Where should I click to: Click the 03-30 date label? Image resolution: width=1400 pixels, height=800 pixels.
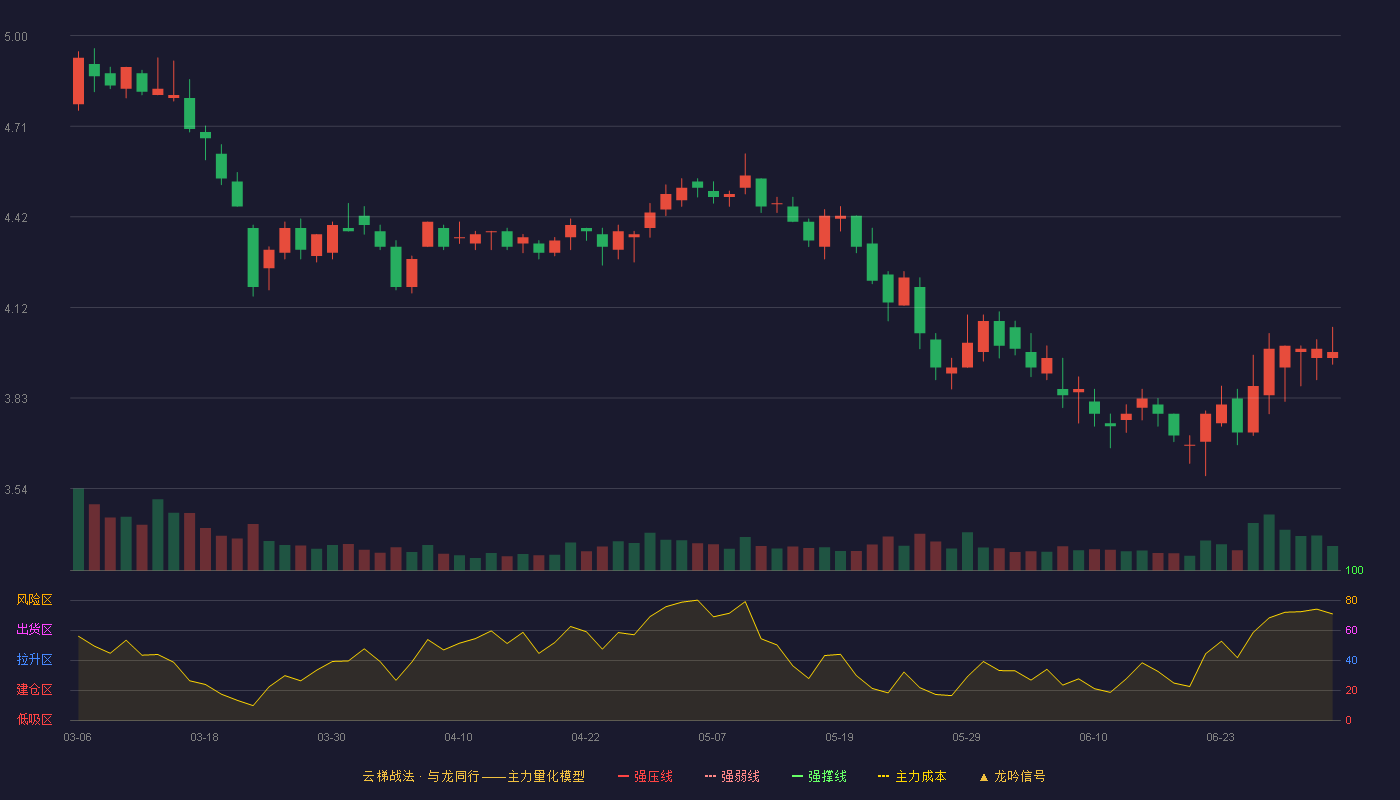click(331, 737)
